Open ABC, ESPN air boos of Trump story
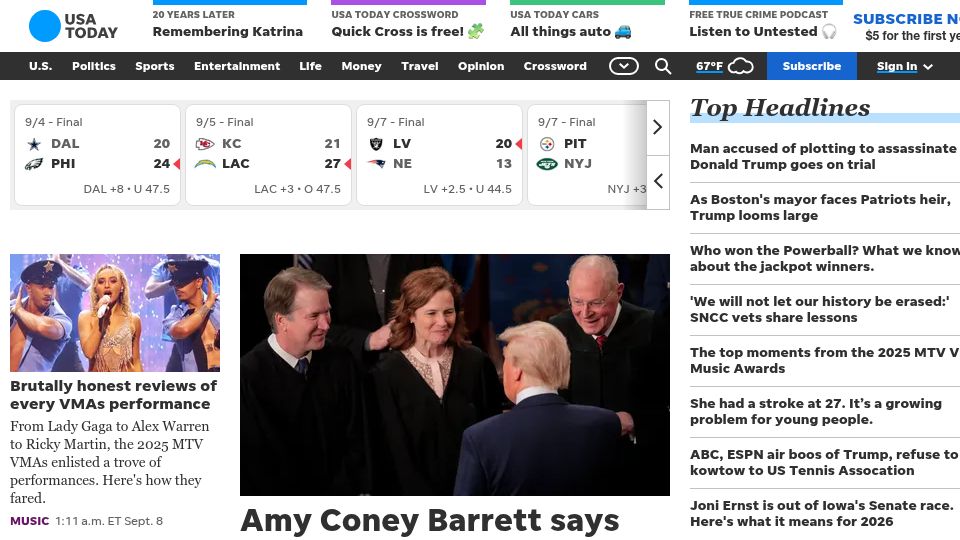 824,462
